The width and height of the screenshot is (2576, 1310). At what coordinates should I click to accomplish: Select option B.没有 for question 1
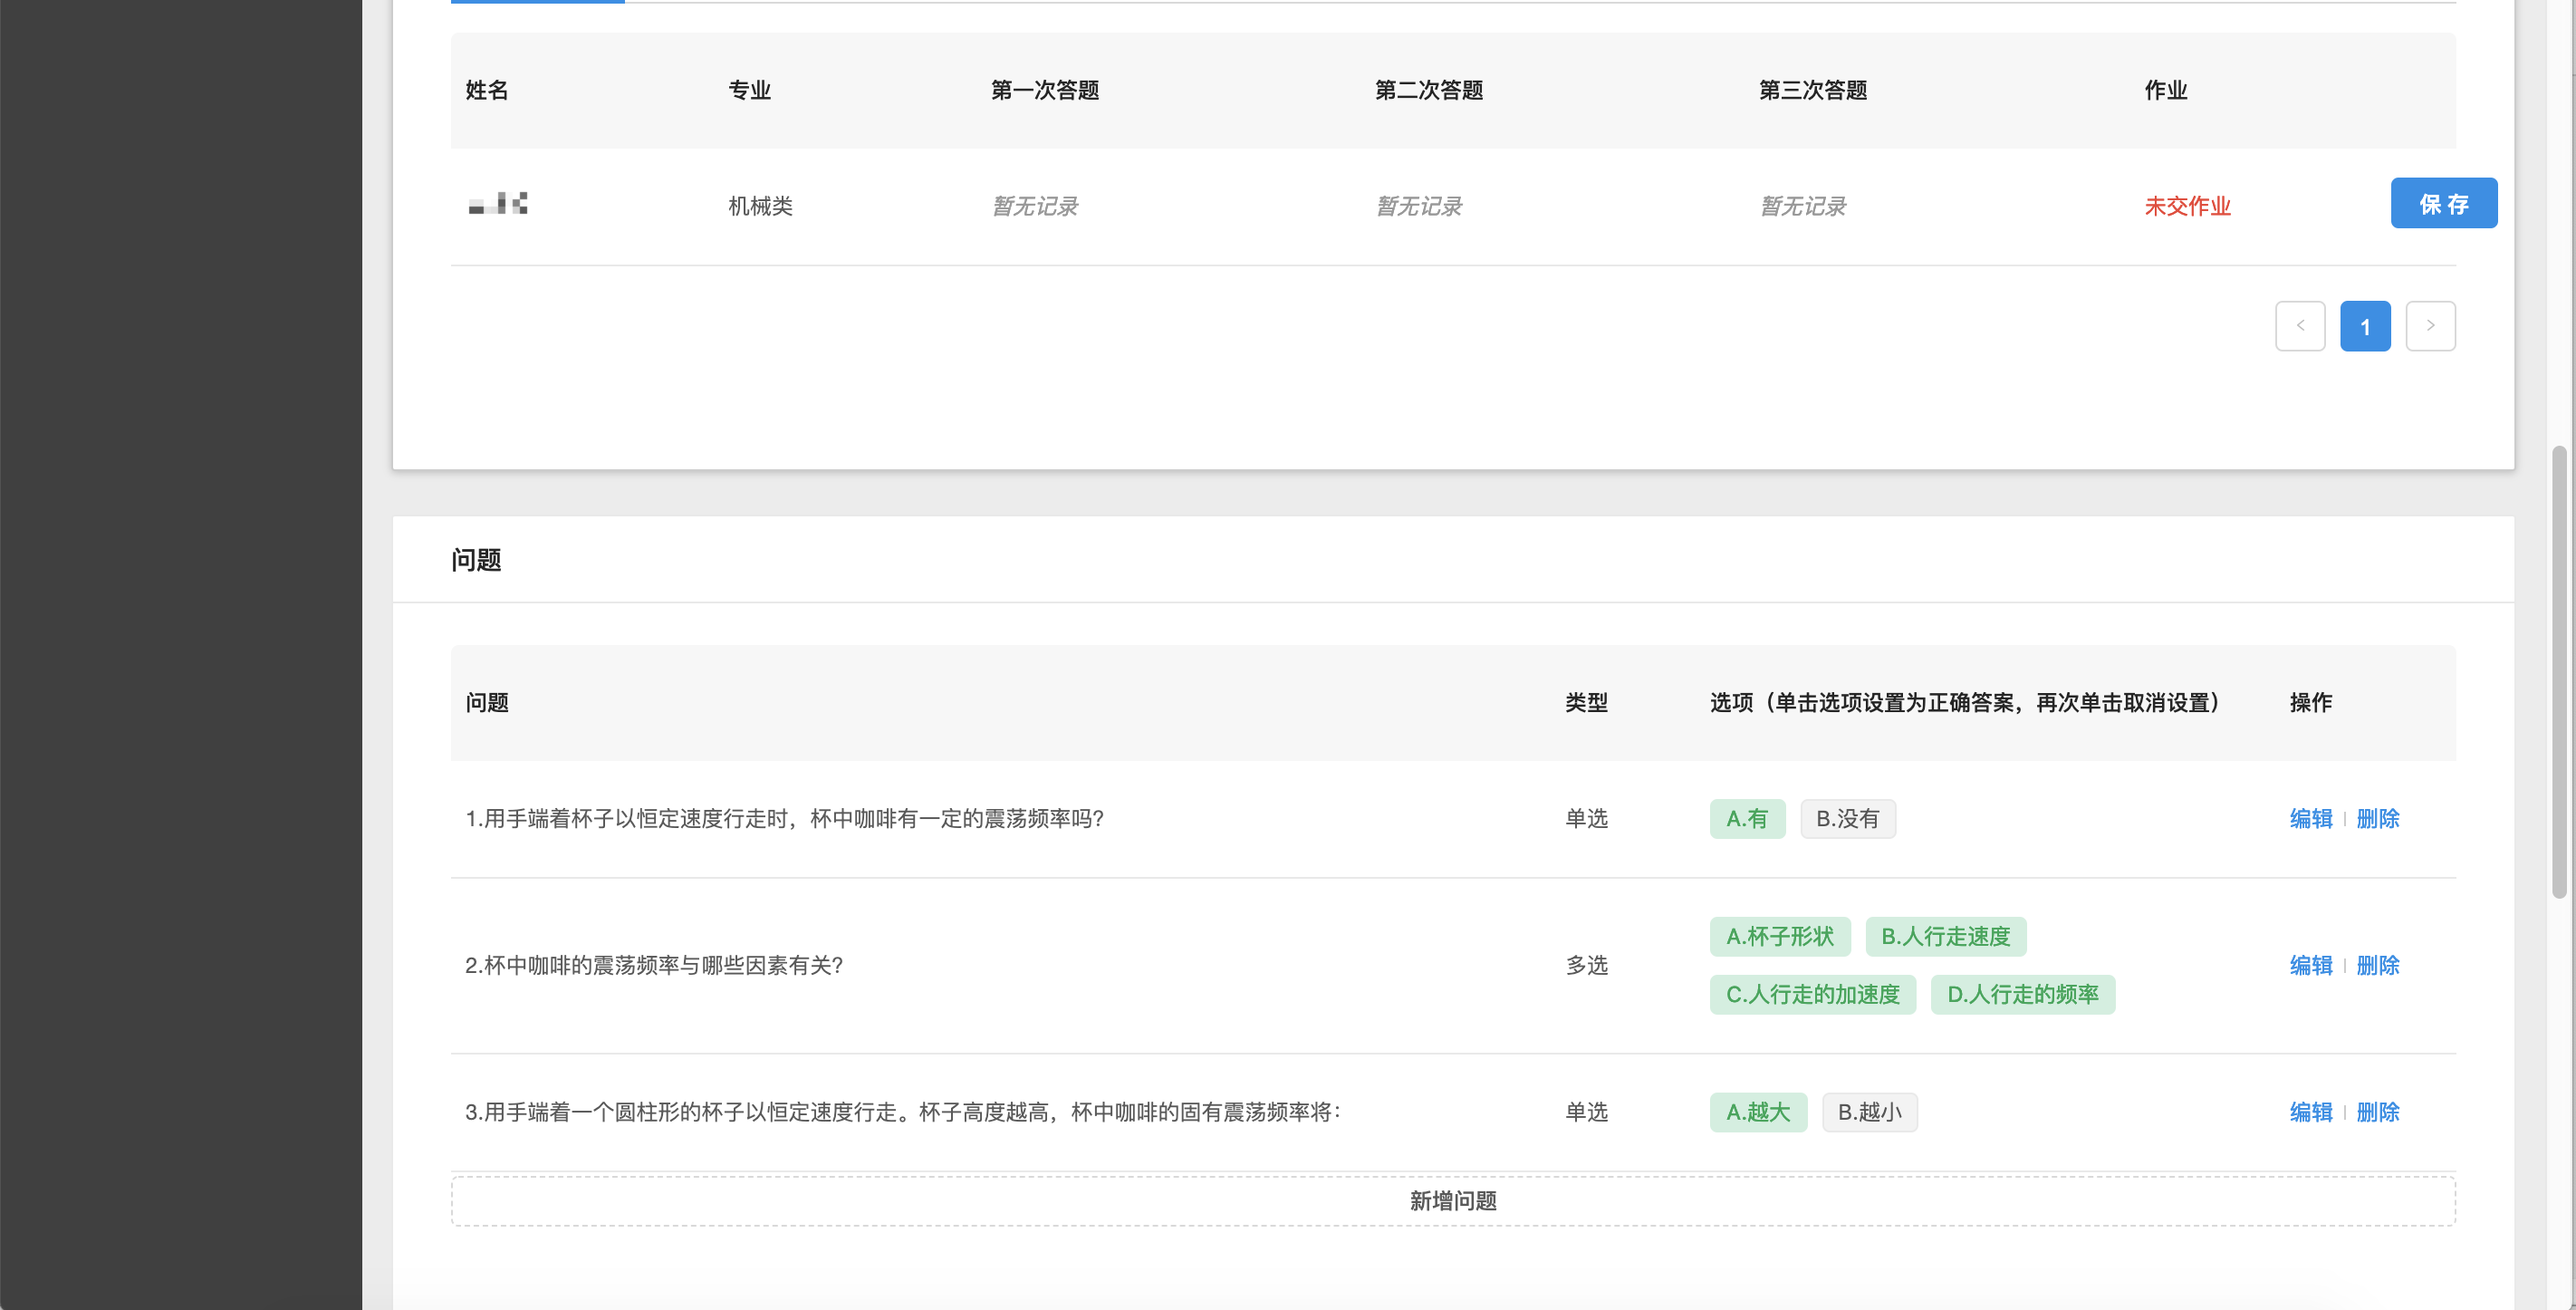(1848, 818)
